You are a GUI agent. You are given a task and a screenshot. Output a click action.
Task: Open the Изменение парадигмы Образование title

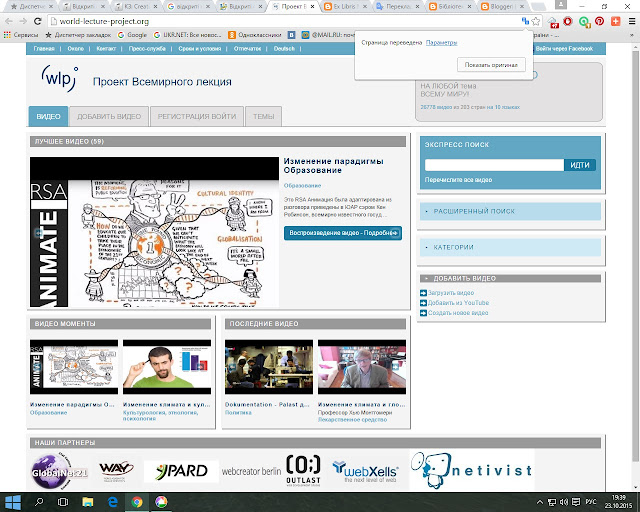tap(333, 165)
